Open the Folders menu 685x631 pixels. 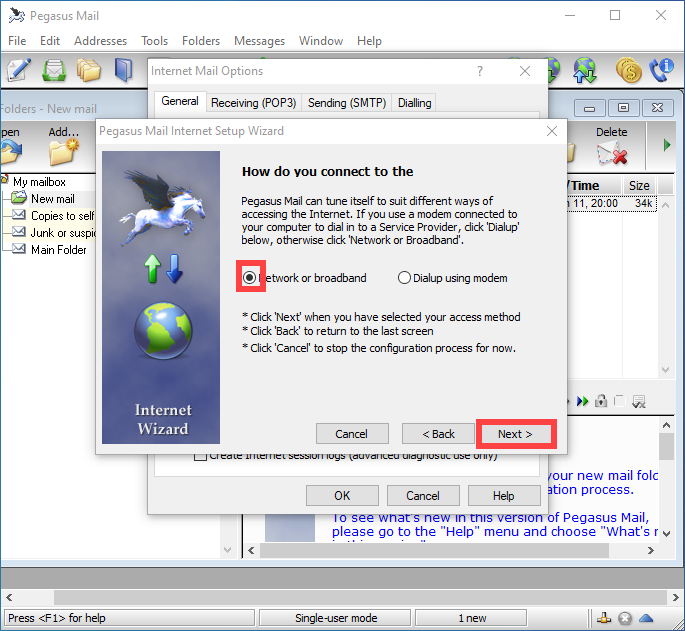(201, 41)
